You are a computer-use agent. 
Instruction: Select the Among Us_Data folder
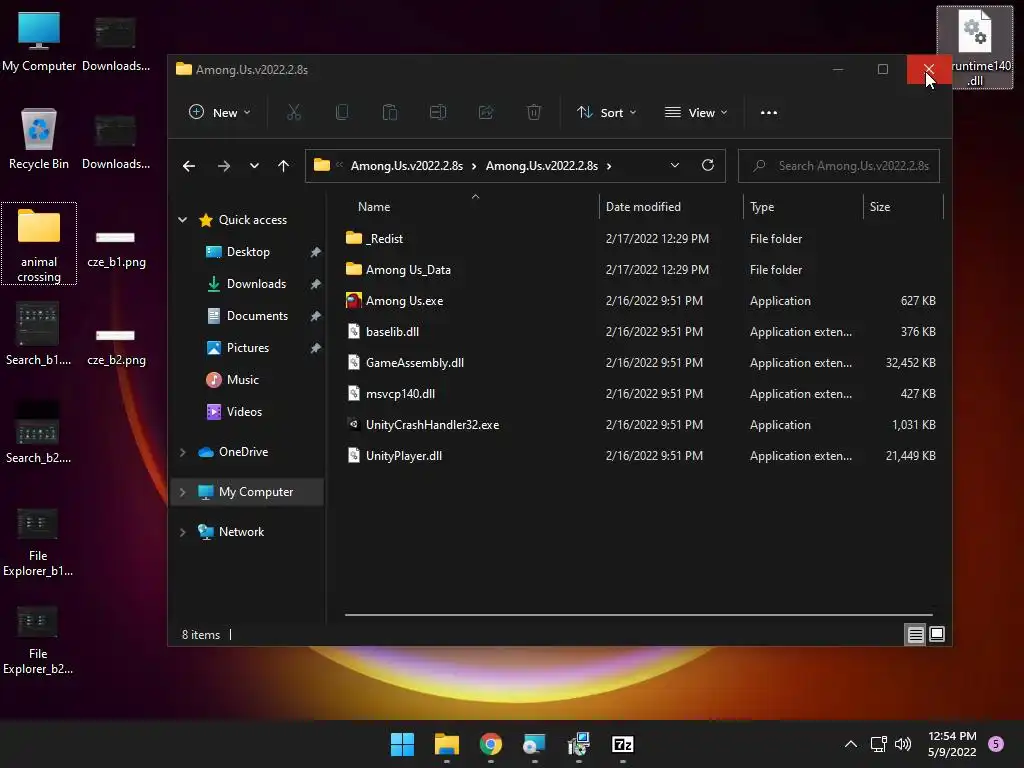click(x=398, y=270)
